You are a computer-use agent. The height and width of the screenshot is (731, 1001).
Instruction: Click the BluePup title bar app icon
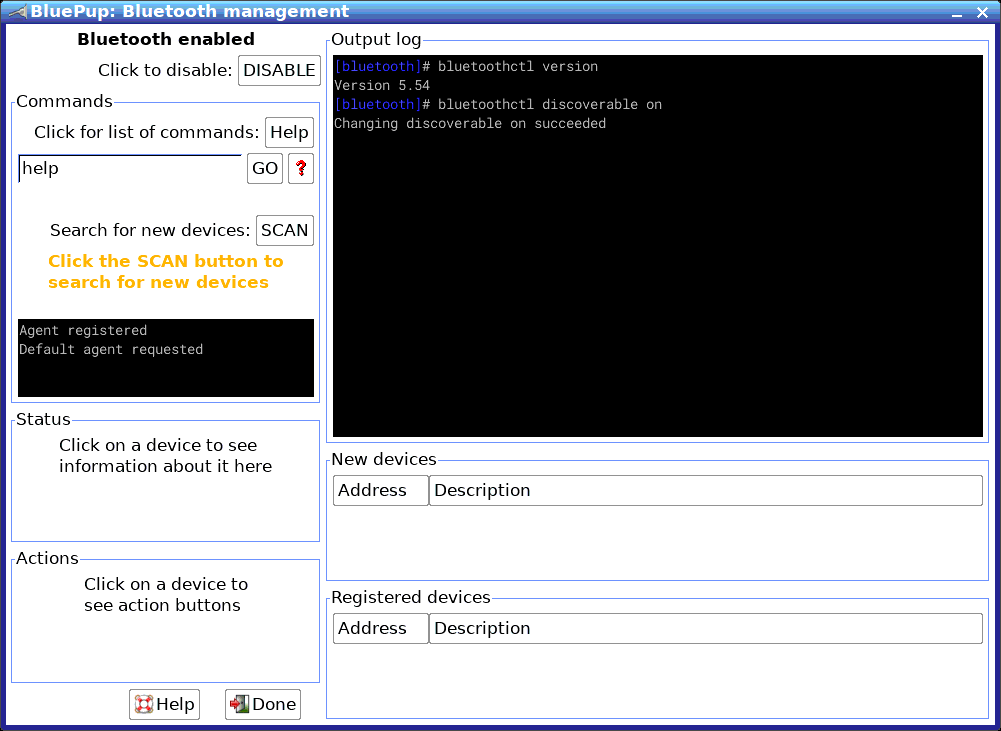(x=17, y=11)
